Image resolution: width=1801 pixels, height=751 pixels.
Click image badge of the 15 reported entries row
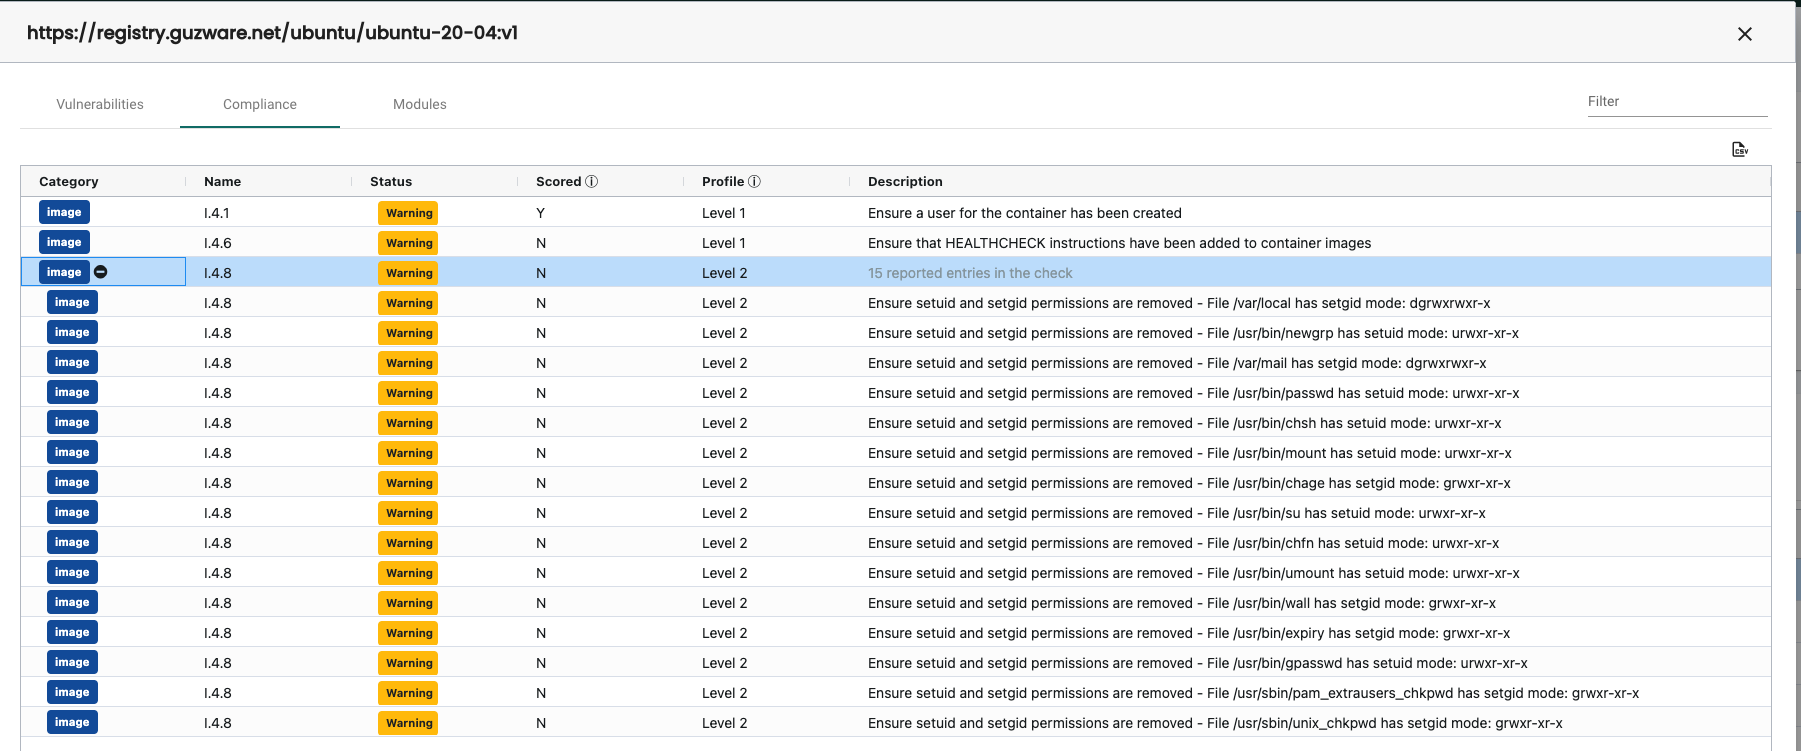coord(64,272)
